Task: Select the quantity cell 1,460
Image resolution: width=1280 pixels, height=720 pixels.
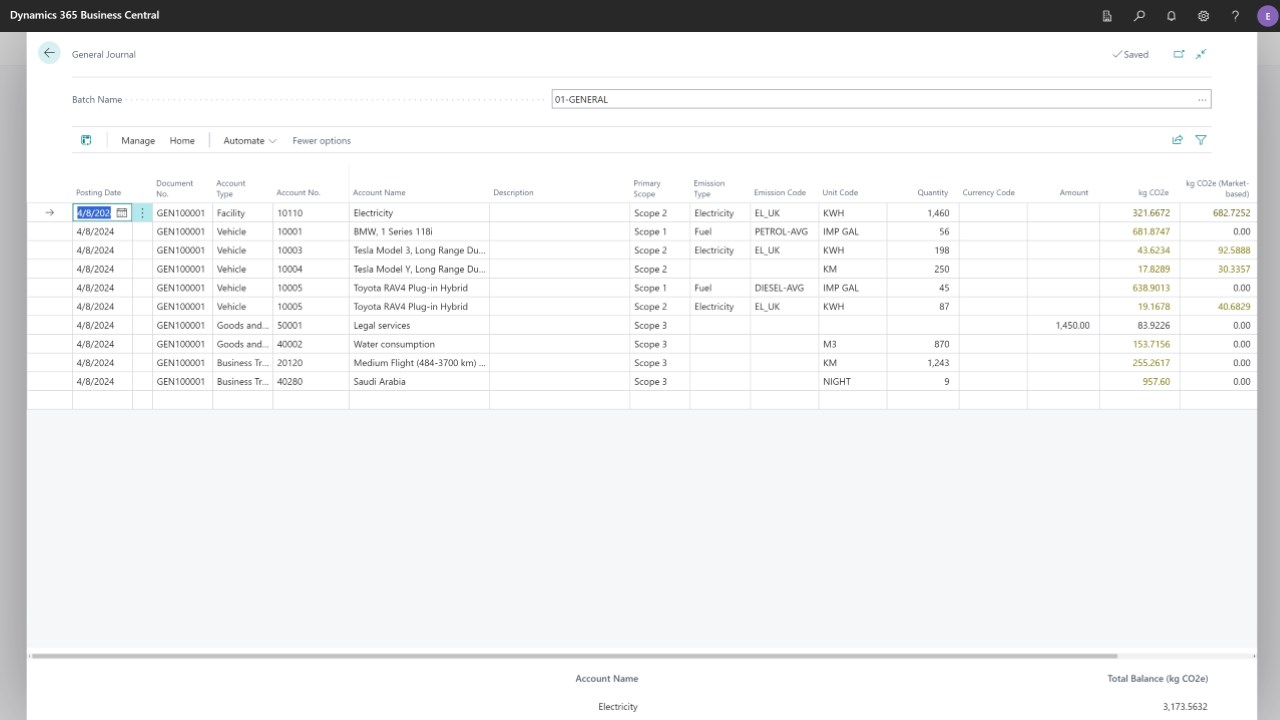Action: tap(923, 213)
